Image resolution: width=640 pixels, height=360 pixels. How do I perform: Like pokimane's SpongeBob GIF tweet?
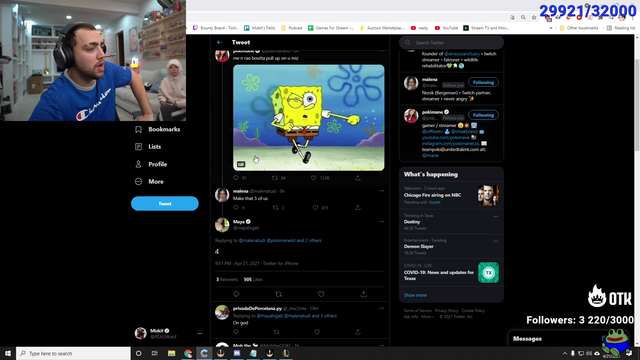313,178
